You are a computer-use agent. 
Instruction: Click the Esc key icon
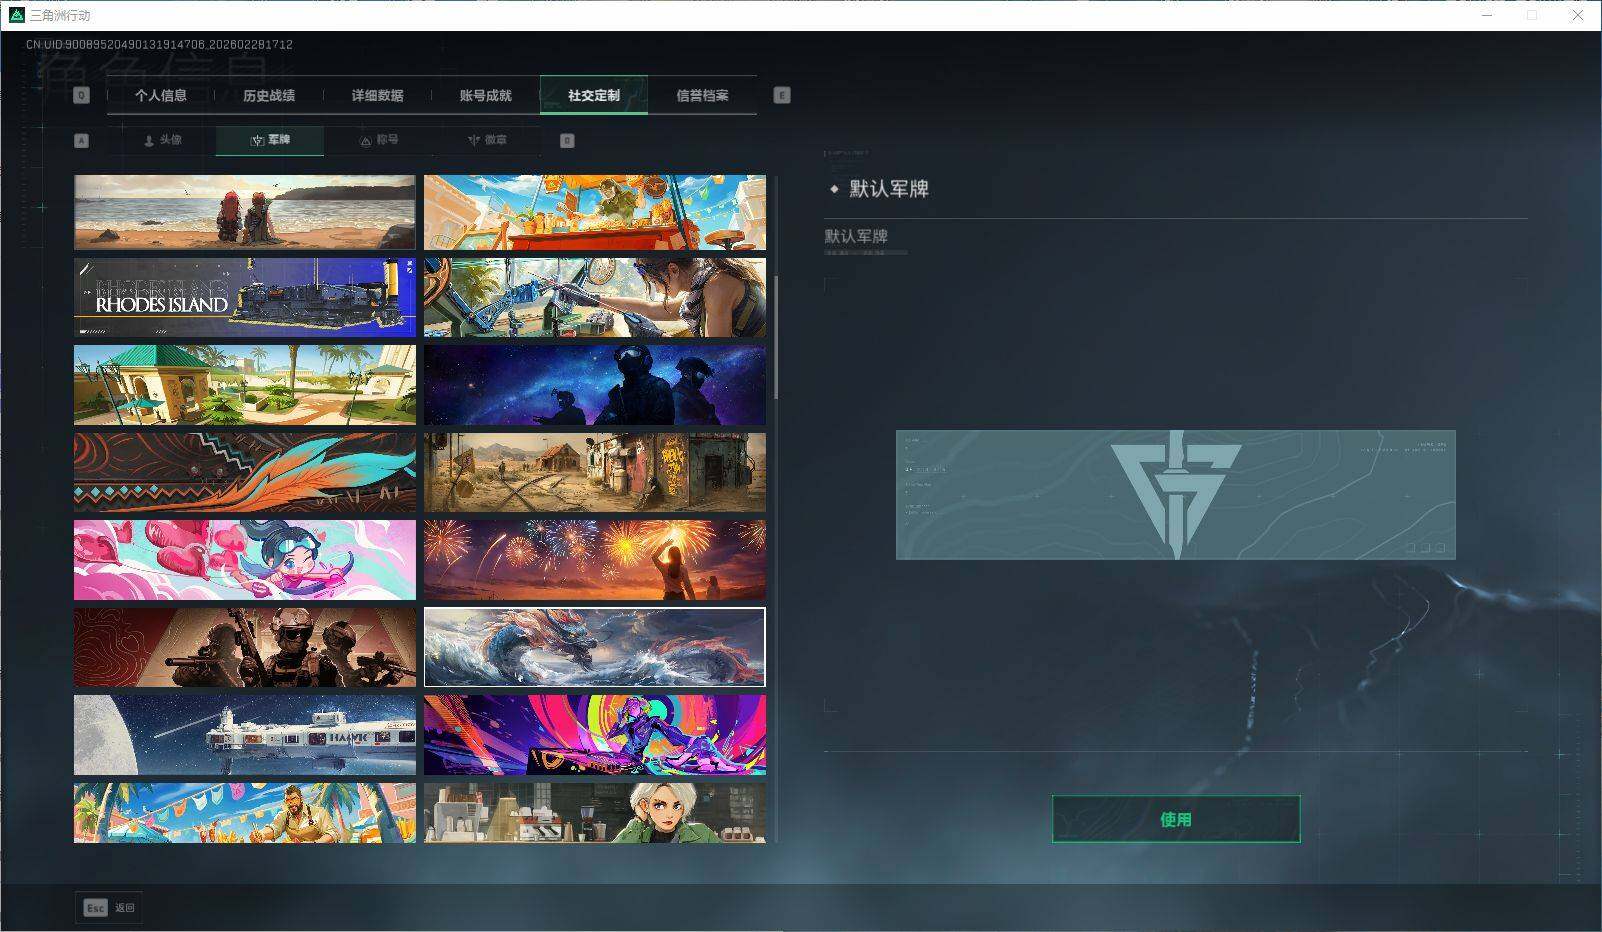(95, 908)
